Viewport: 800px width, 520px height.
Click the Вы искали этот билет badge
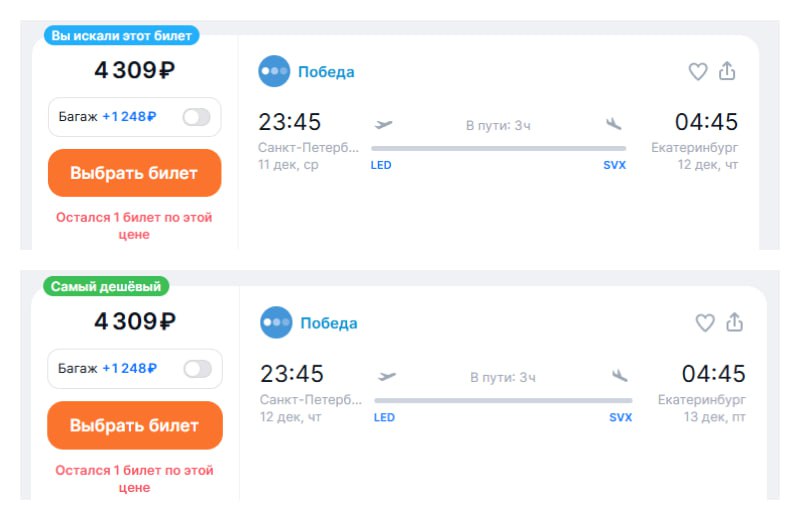tap(121, 35)
